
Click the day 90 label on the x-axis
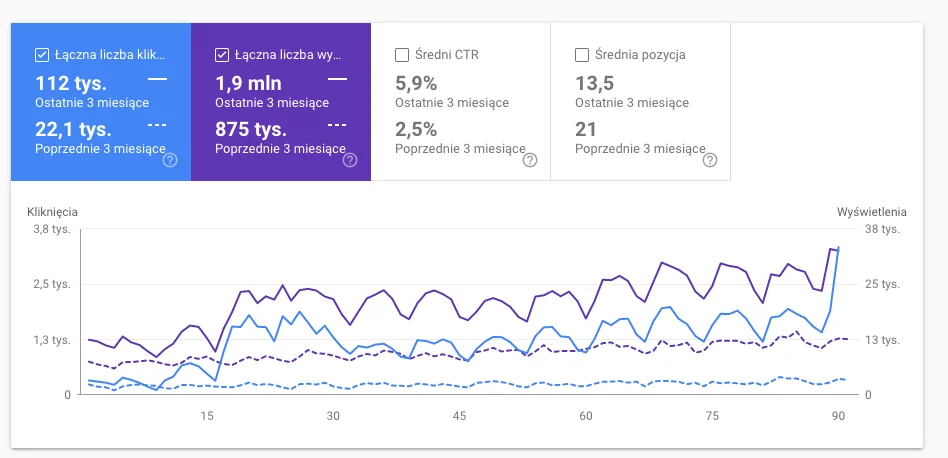pyautogui.click(x=838, y=416)
